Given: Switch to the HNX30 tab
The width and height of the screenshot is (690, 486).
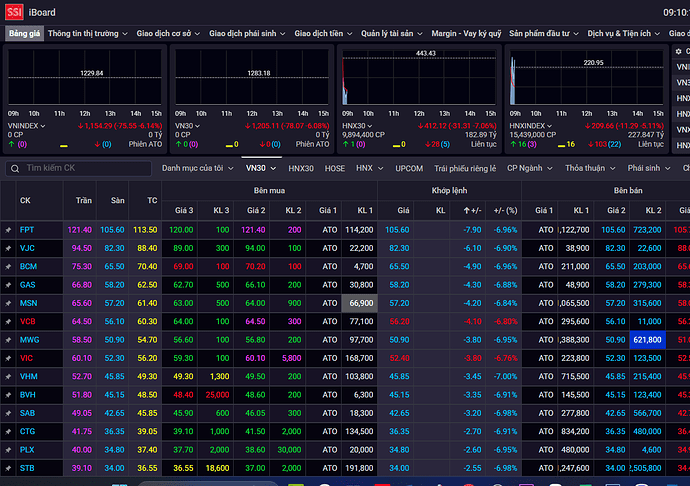Looking at the screenshot, I should (x=300, y=168).
